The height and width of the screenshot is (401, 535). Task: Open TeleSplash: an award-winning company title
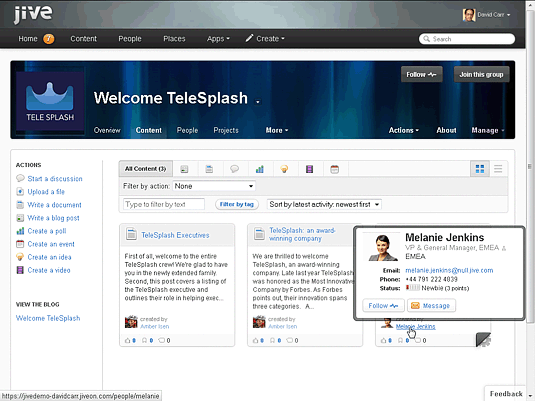[302, 234]
